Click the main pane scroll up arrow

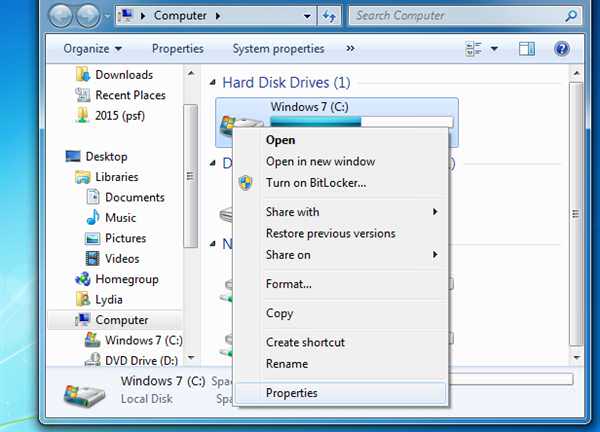pos(577,73)
